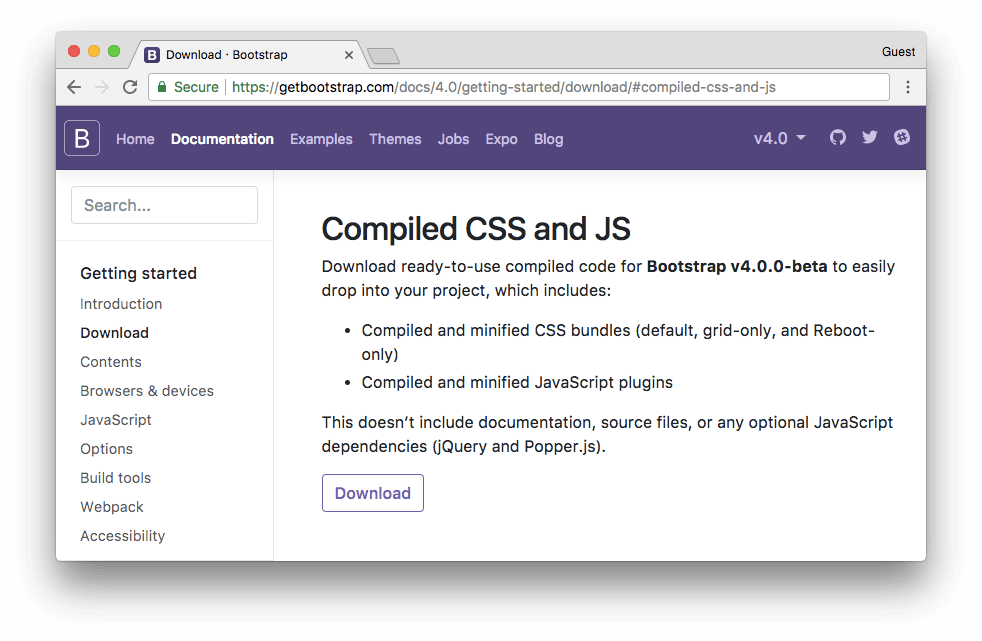Go back with the browser back arrow
This screenshot has height=641, width=982.
(74, 87)
